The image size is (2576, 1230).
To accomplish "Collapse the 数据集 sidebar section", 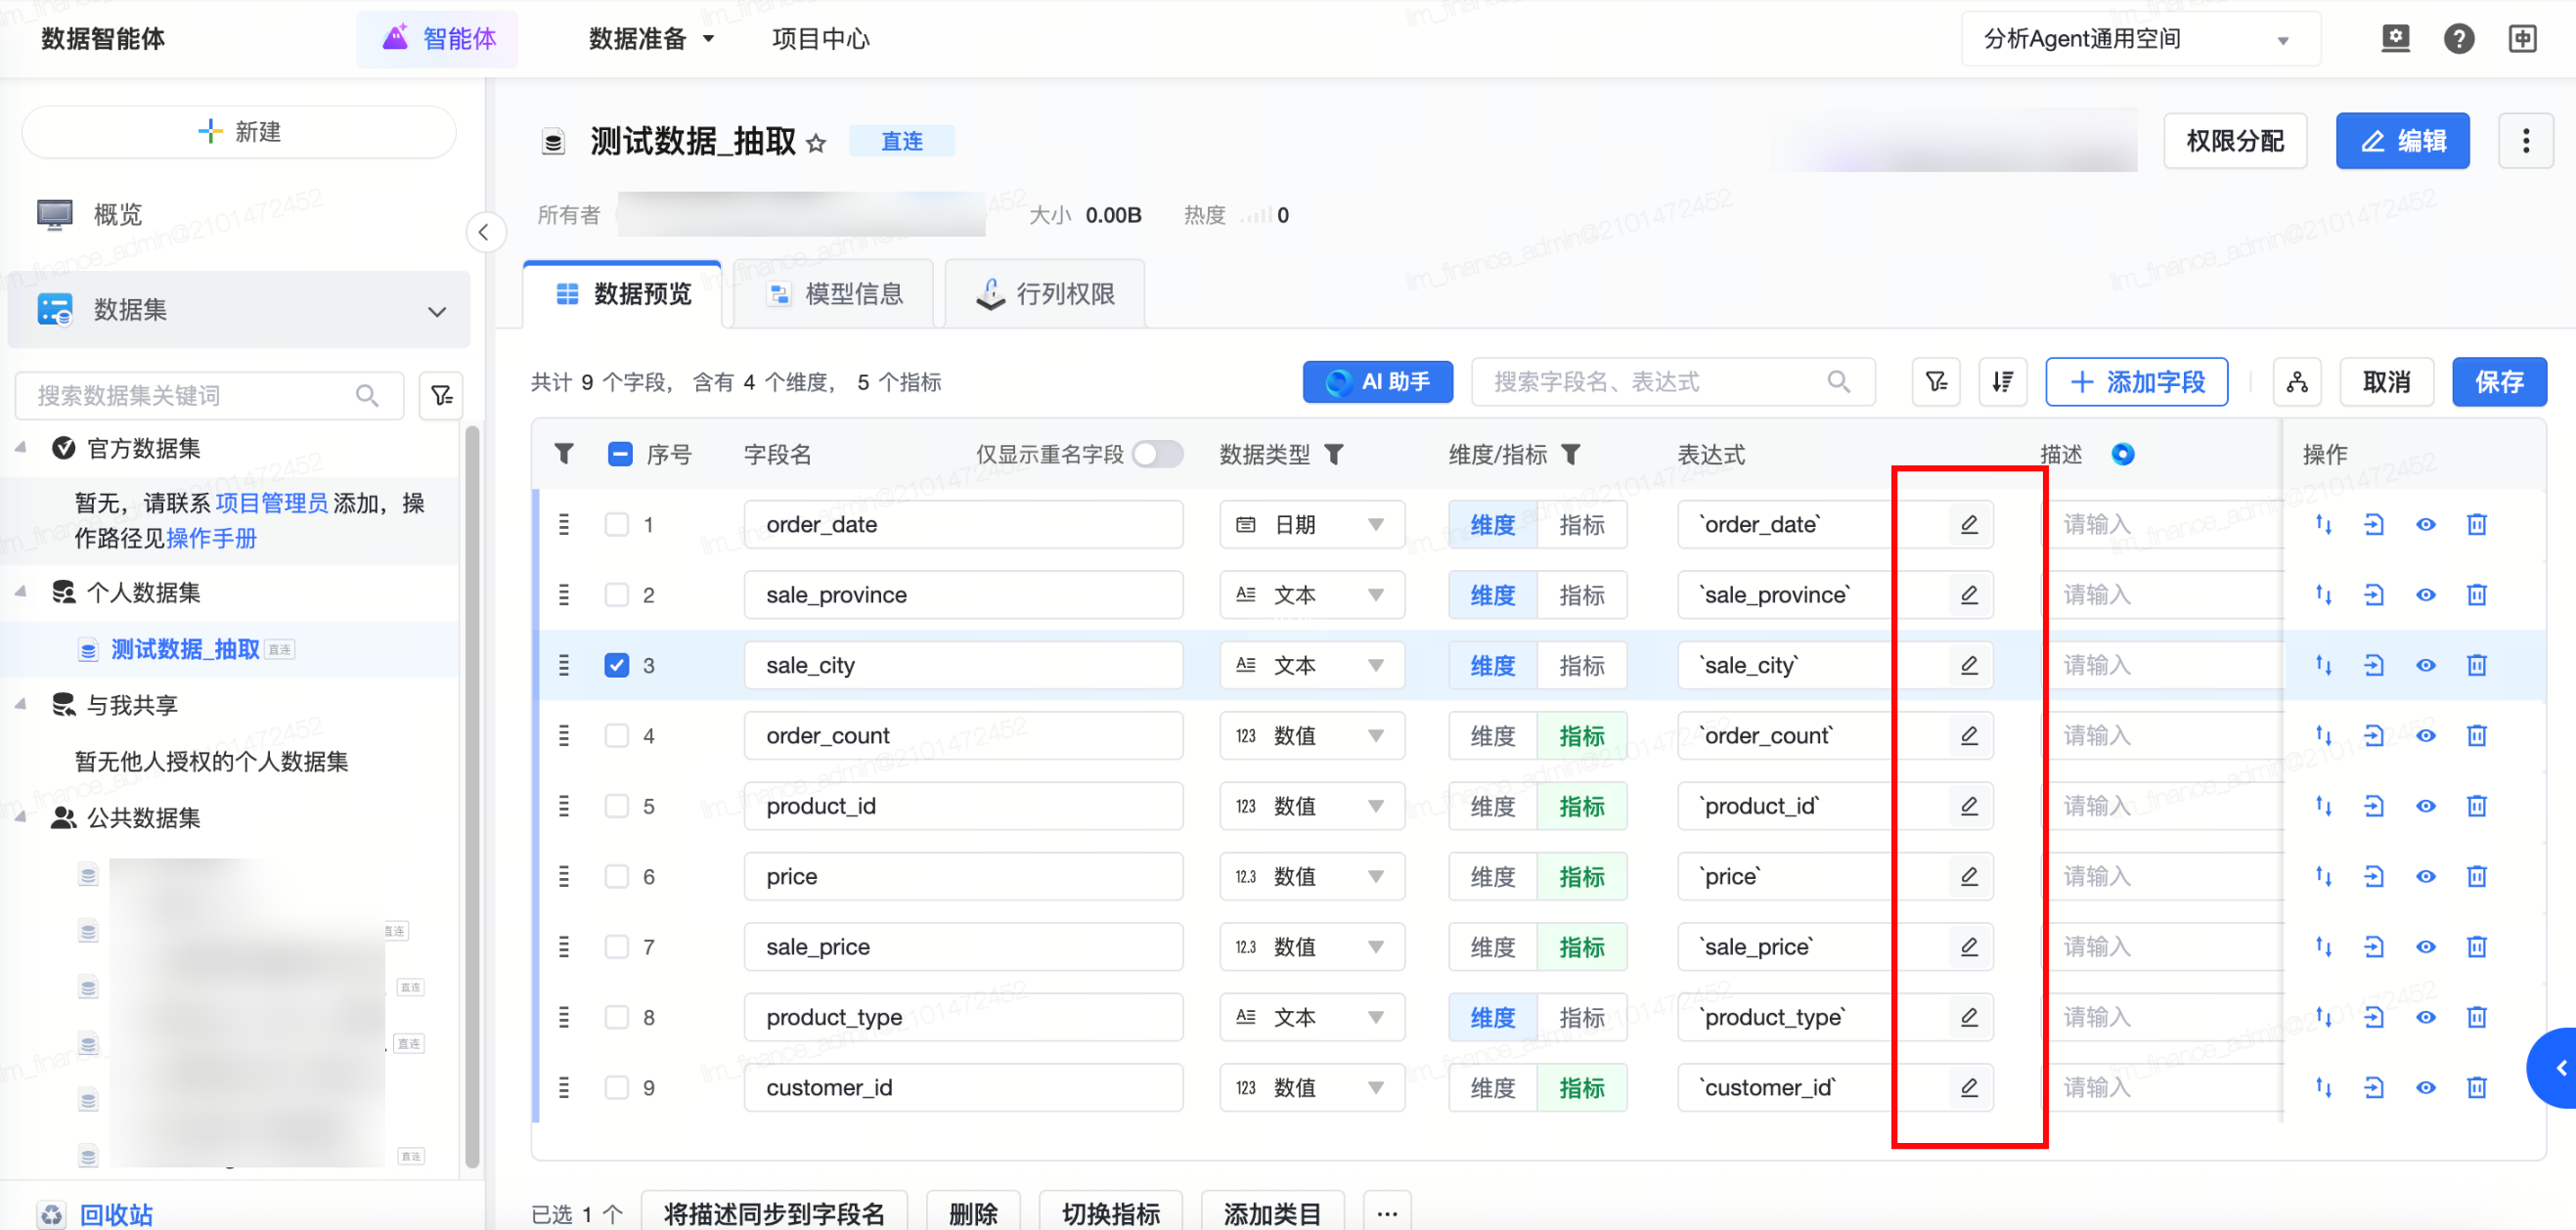I will [x=437, y=311].
